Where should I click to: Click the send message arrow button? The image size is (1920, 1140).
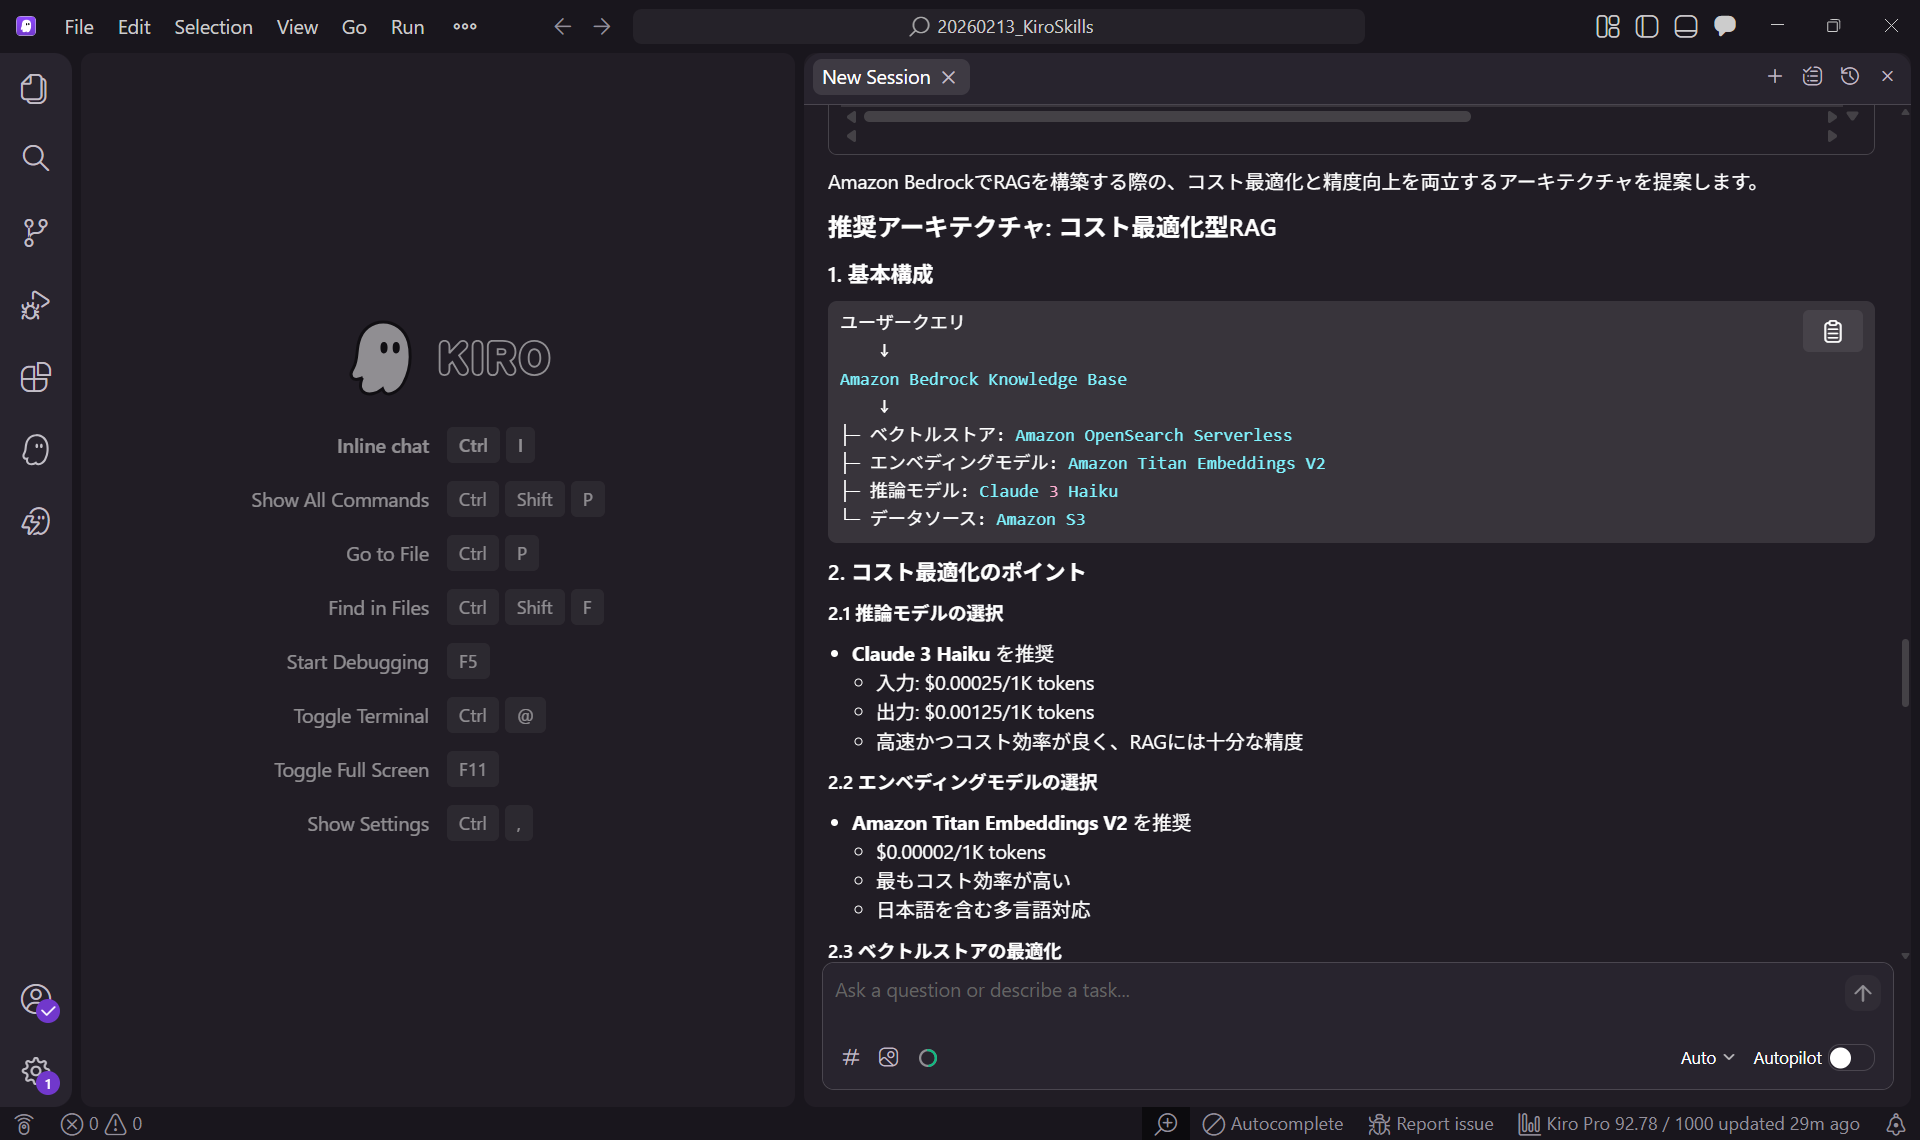pyautogui.click(x=1862, y=993)
